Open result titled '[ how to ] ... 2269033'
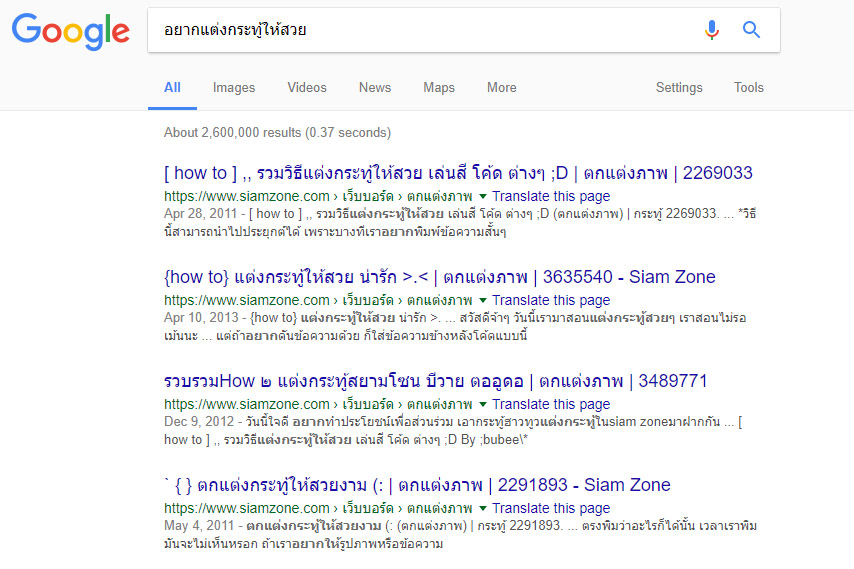The width and height of the screenshot is (854, 569). click(x=458, y=173)
